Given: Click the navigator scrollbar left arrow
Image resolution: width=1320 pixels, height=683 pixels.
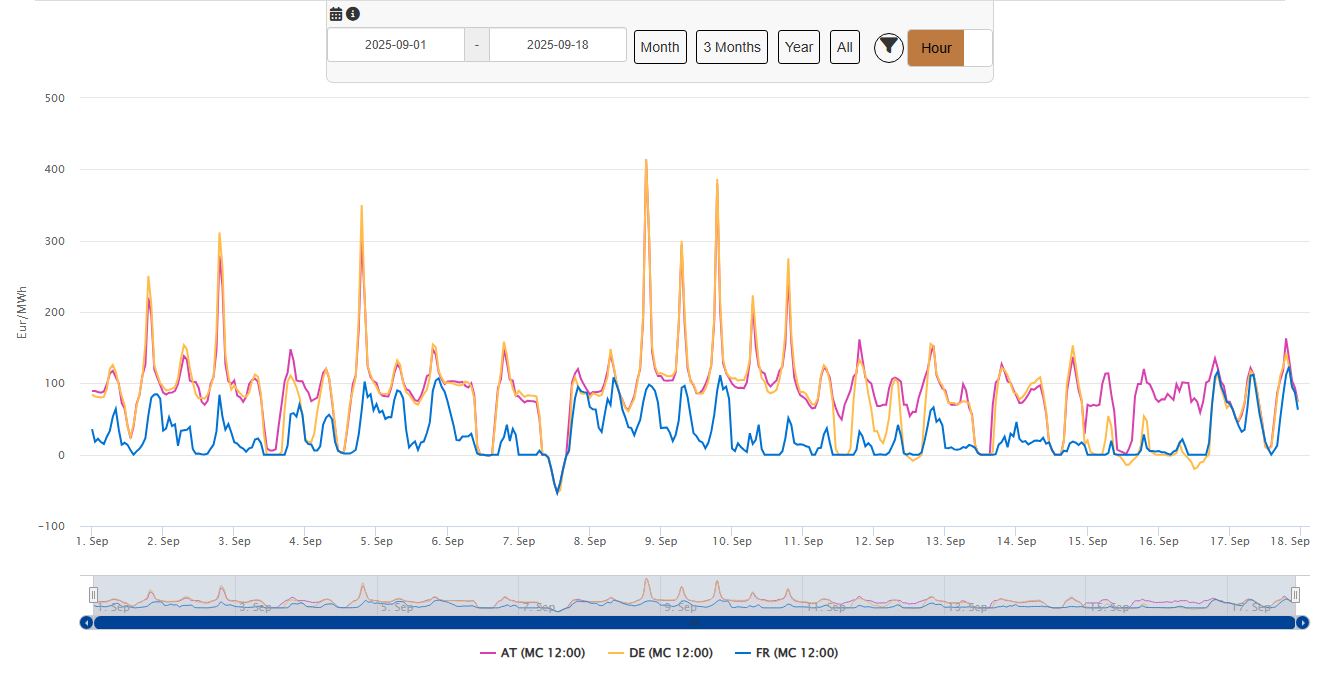Looking at the screenshot, I should pos(86,622).
